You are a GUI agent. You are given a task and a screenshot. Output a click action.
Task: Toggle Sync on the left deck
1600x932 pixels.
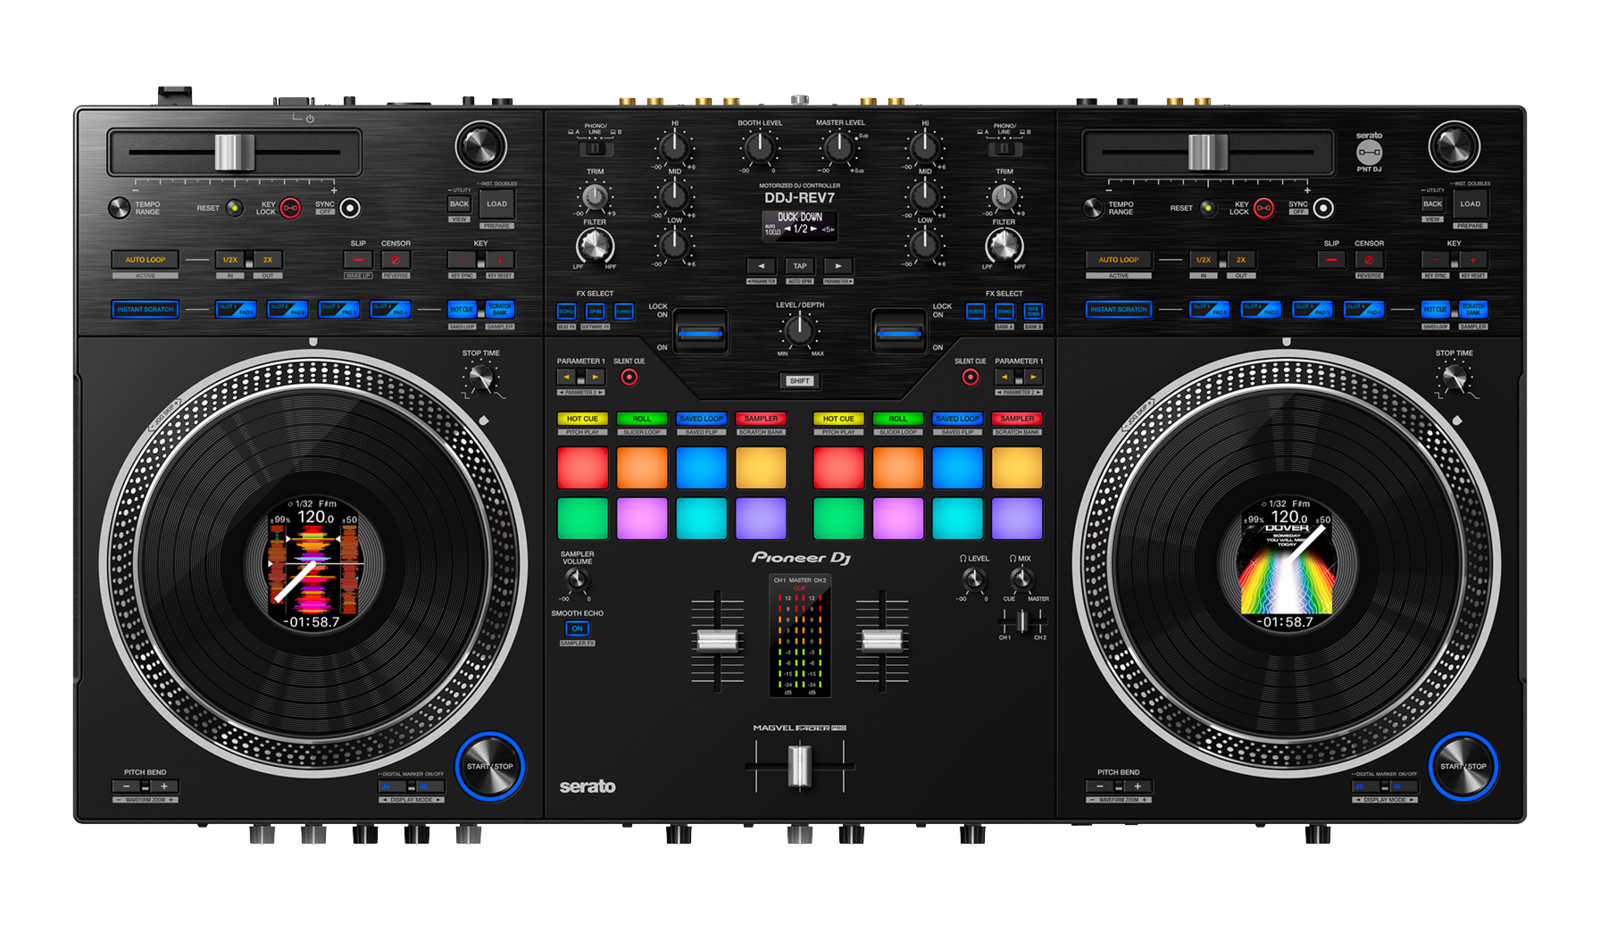(350, 208)
